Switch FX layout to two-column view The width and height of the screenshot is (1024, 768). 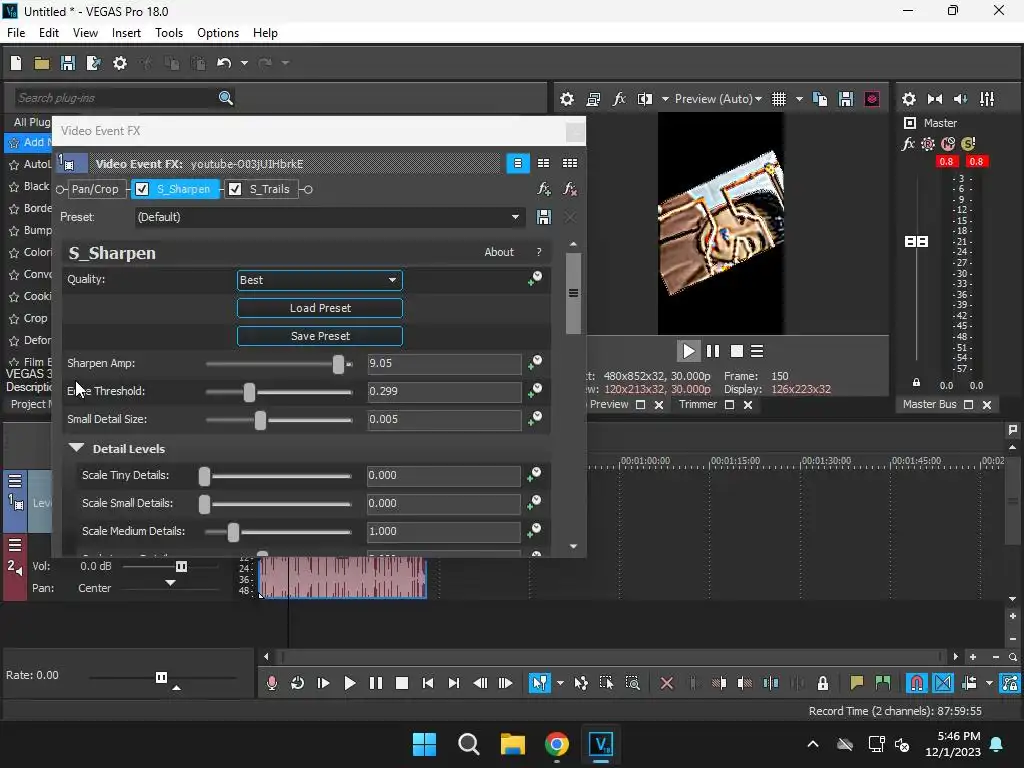point(543,163)
